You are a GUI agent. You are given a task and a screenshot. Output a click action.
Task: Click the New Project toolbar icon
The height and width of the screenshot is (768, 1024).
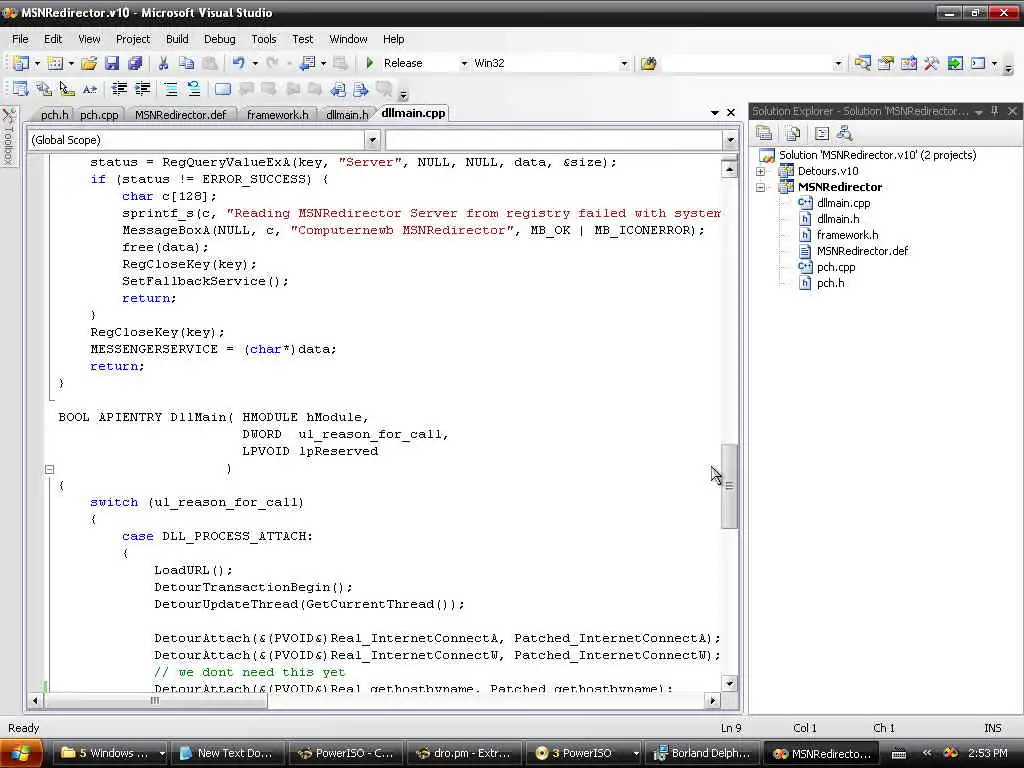tap(21, 63)
